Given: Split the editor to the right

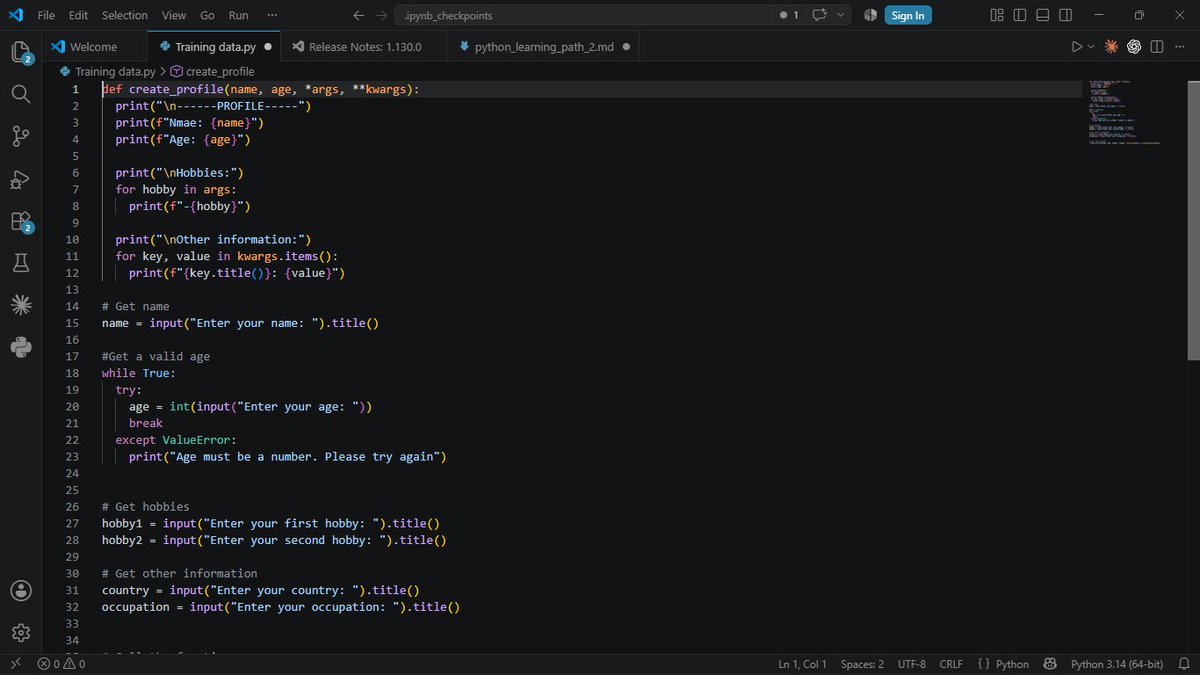Looking at the screenshot, I should point(1157,46).
